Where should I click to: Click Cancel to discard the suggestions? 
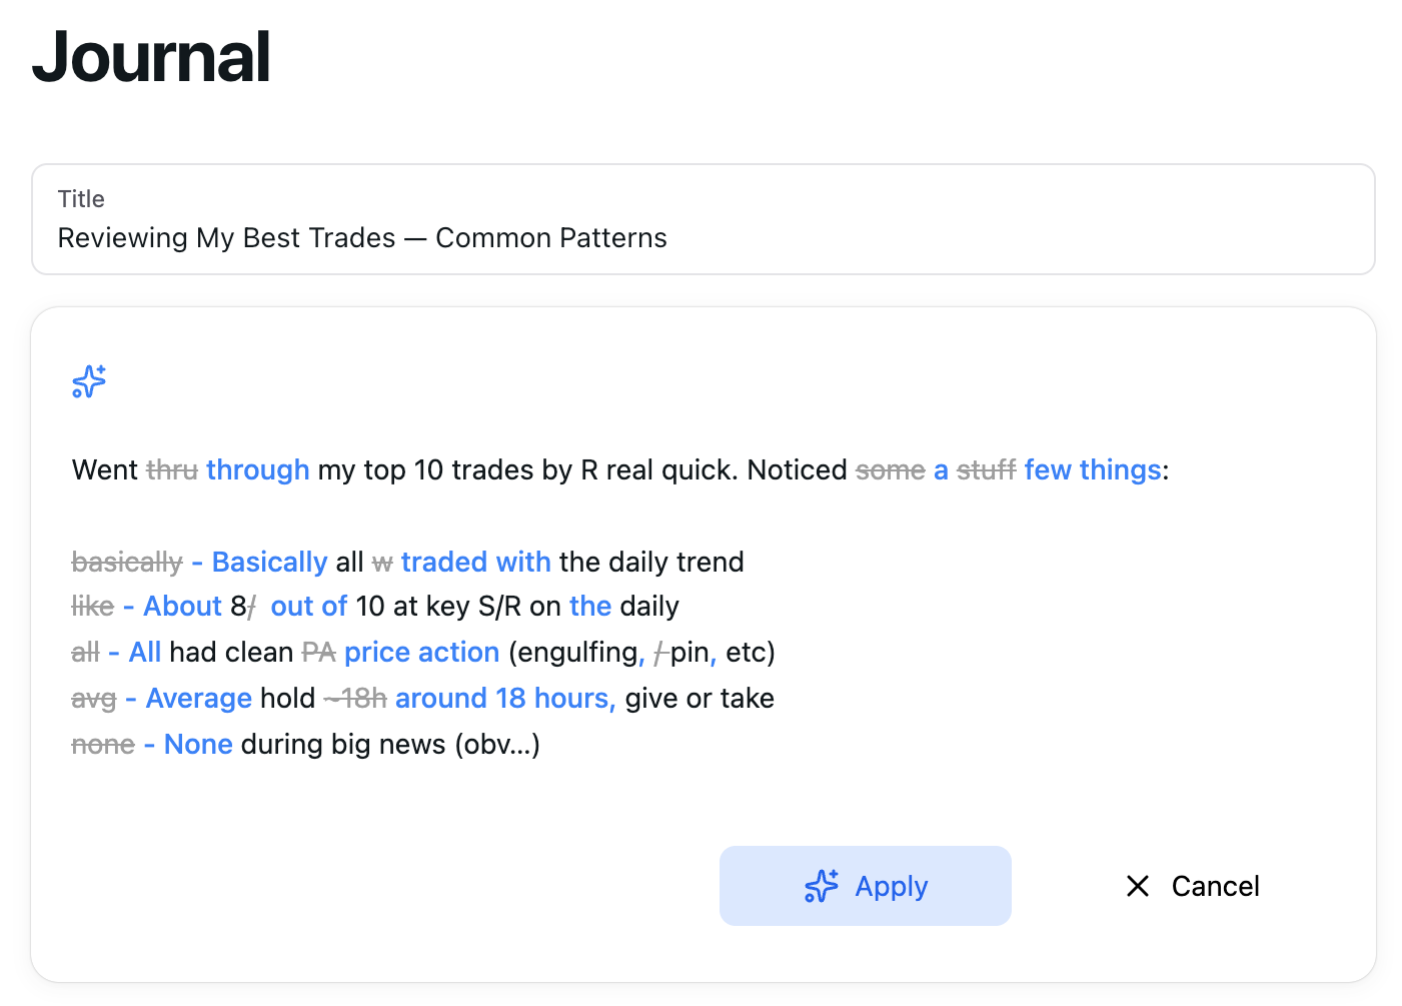coord(1215,886)
